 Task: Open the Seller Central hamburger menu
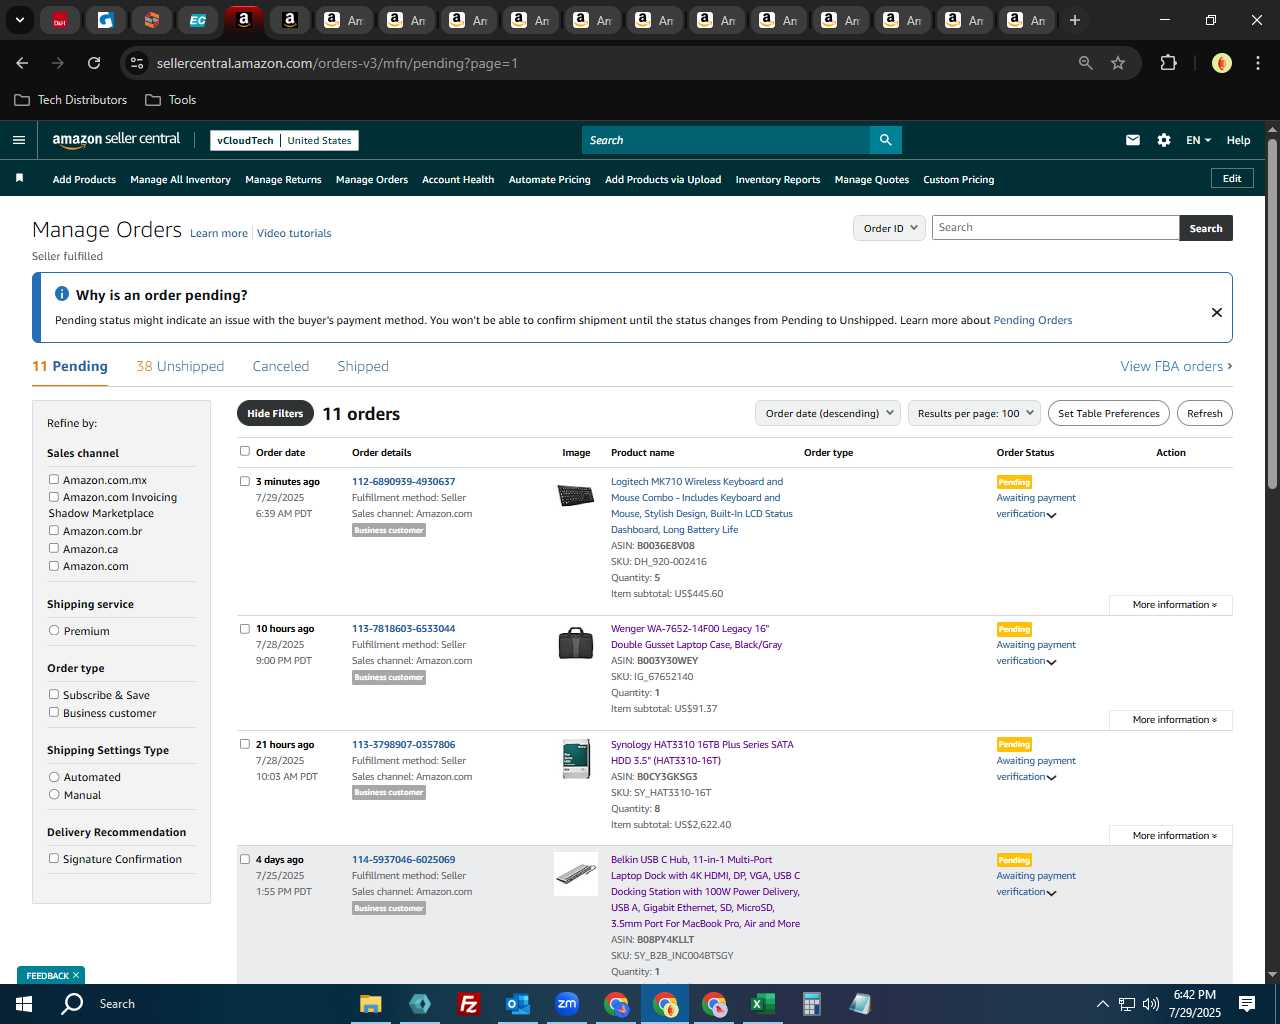(x=19, y=140)
